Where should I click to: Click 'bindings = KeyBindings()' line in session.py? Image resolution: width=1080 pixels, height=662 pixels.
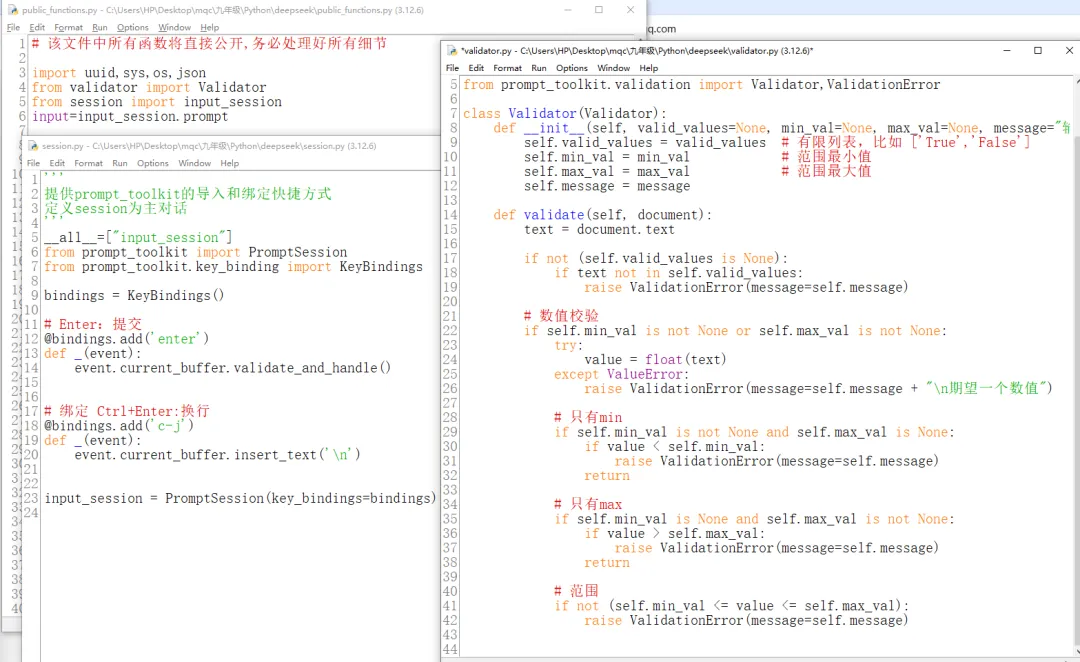(134, 296)
